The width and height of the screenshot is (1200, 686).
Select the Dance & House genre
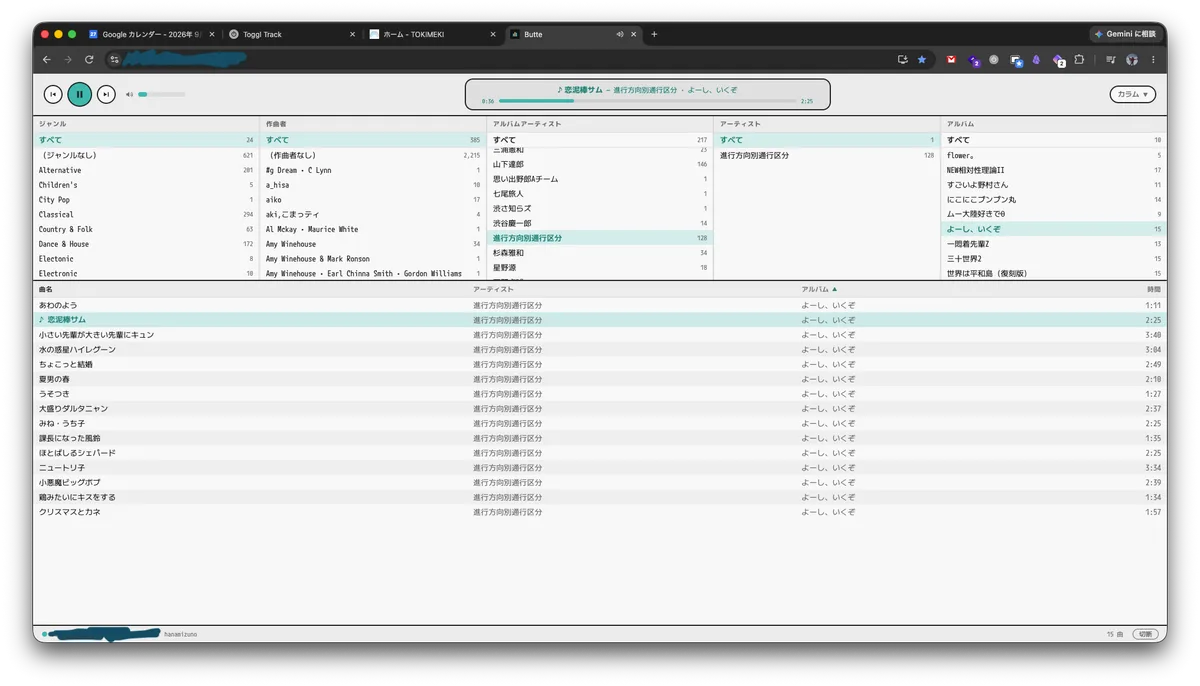coord(146,244)
